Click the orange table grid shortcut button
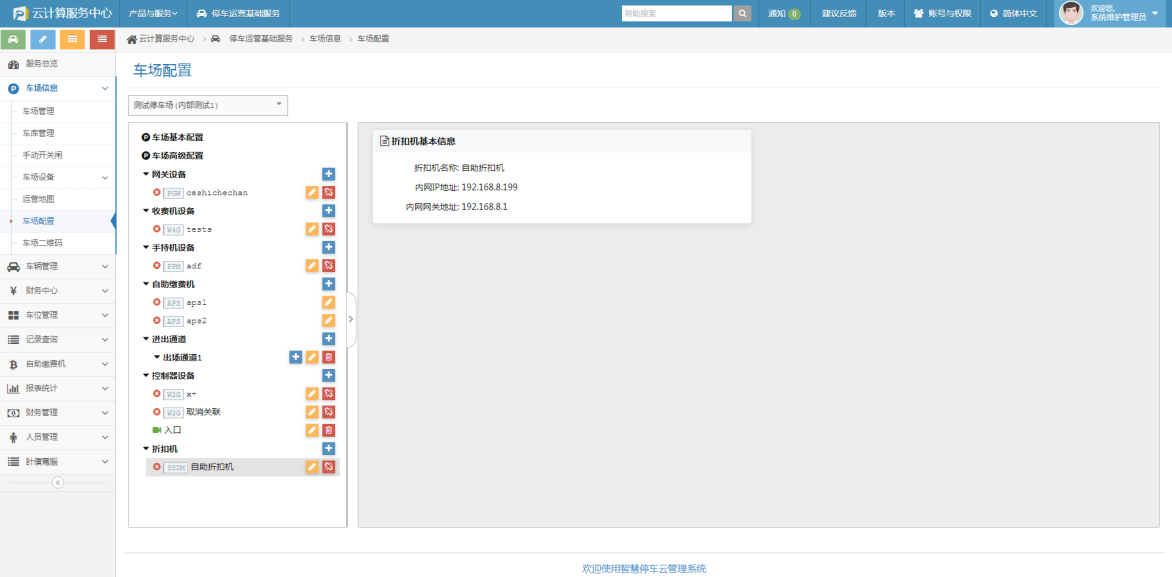The image size is (1172, 577). pyautogui.click(x=72, y=39)
